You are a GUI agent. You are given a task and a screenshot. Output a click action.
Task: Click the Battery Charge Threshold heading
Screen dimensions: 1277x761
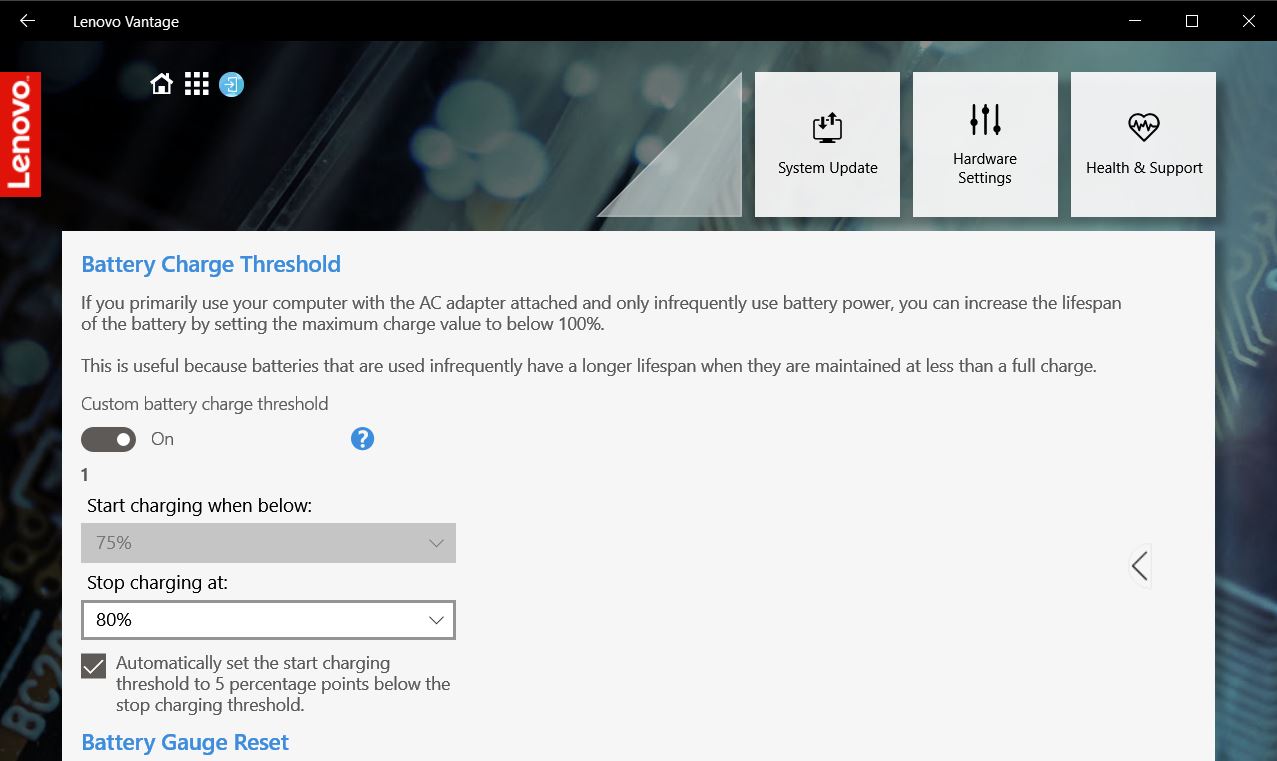(211, 264)
